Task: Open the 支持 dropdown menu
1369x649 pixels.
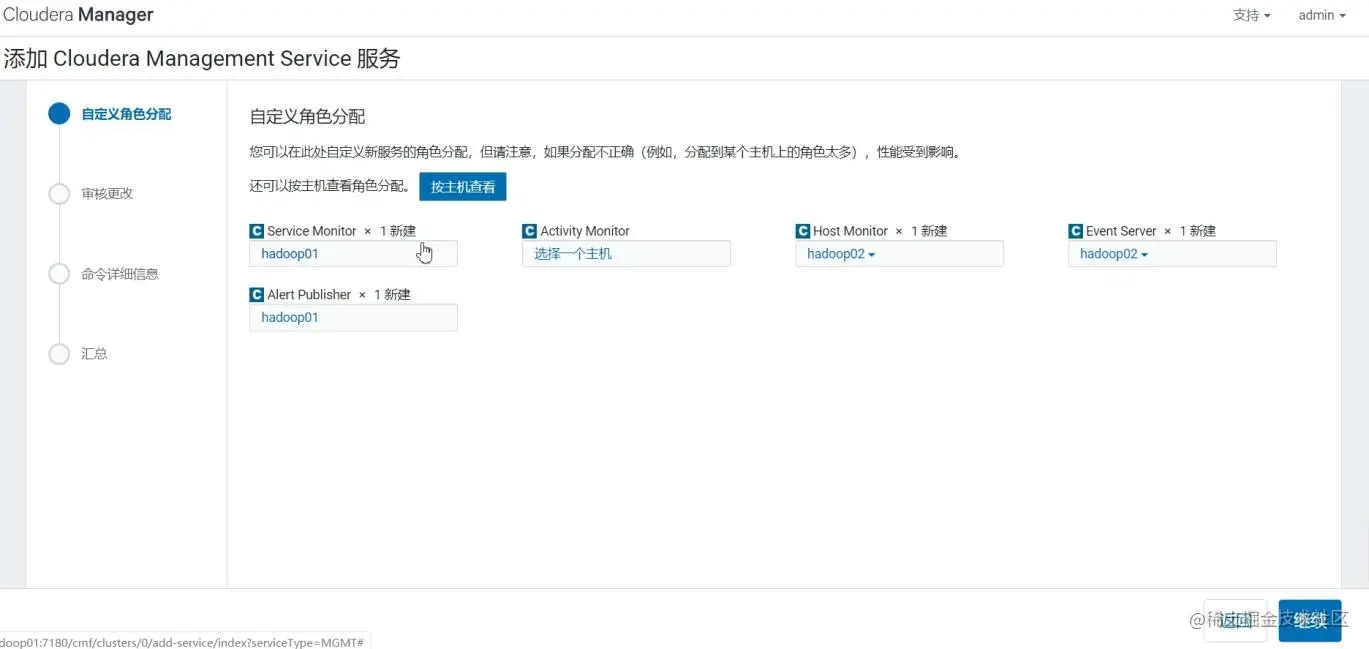Action: pyautogui.click(x=1251, y=15)
